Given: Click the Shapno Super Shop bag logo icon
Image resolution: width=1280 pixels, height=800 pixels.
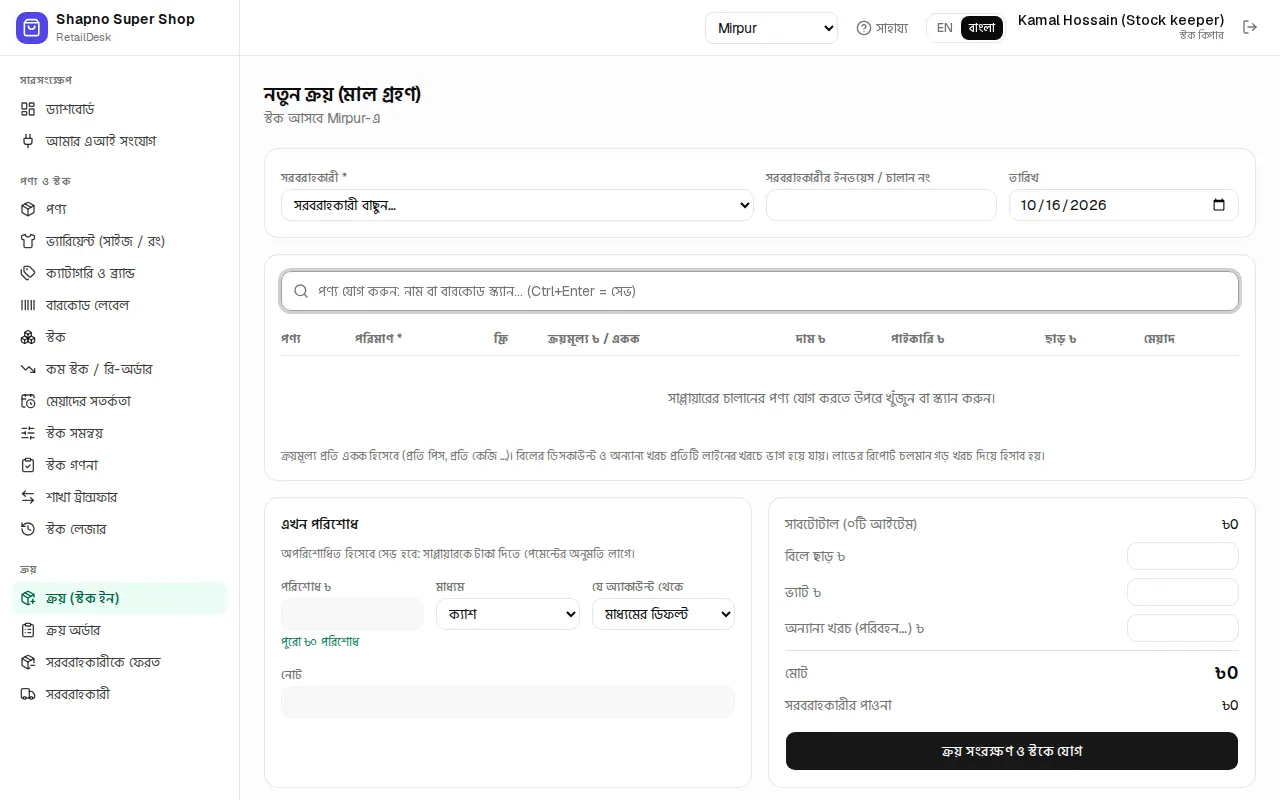Looking at the screenshot, I should [x=32, y=28].
